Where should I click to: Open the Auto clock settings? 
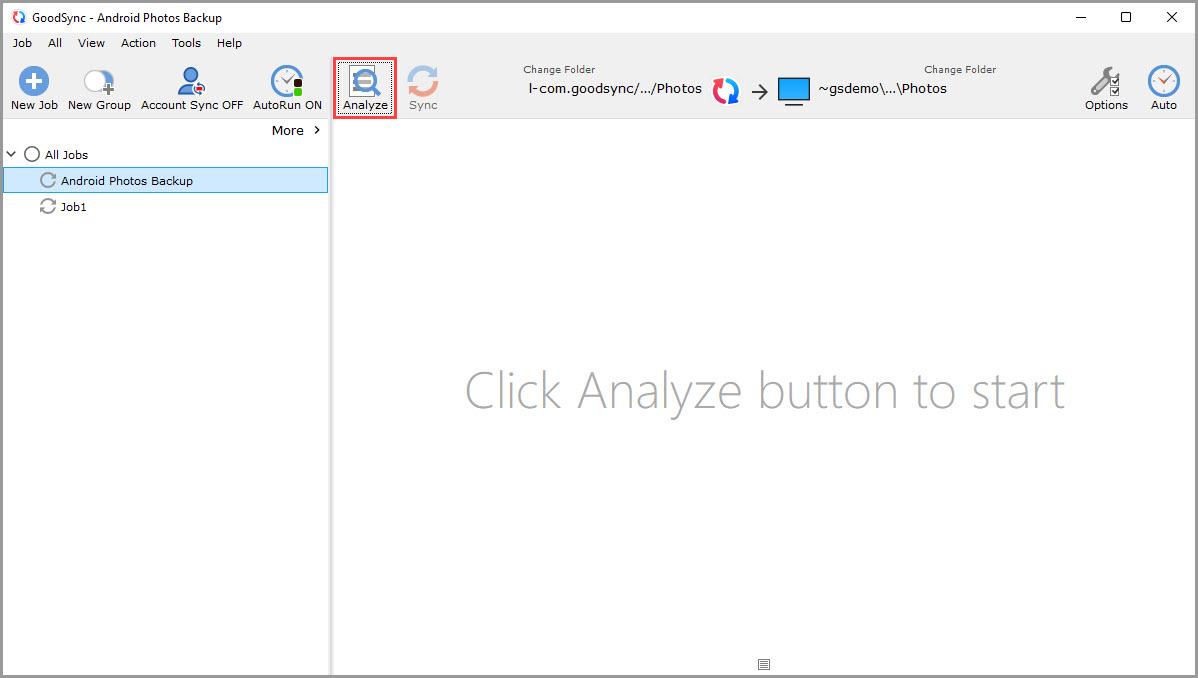(x=1164, y=81)
